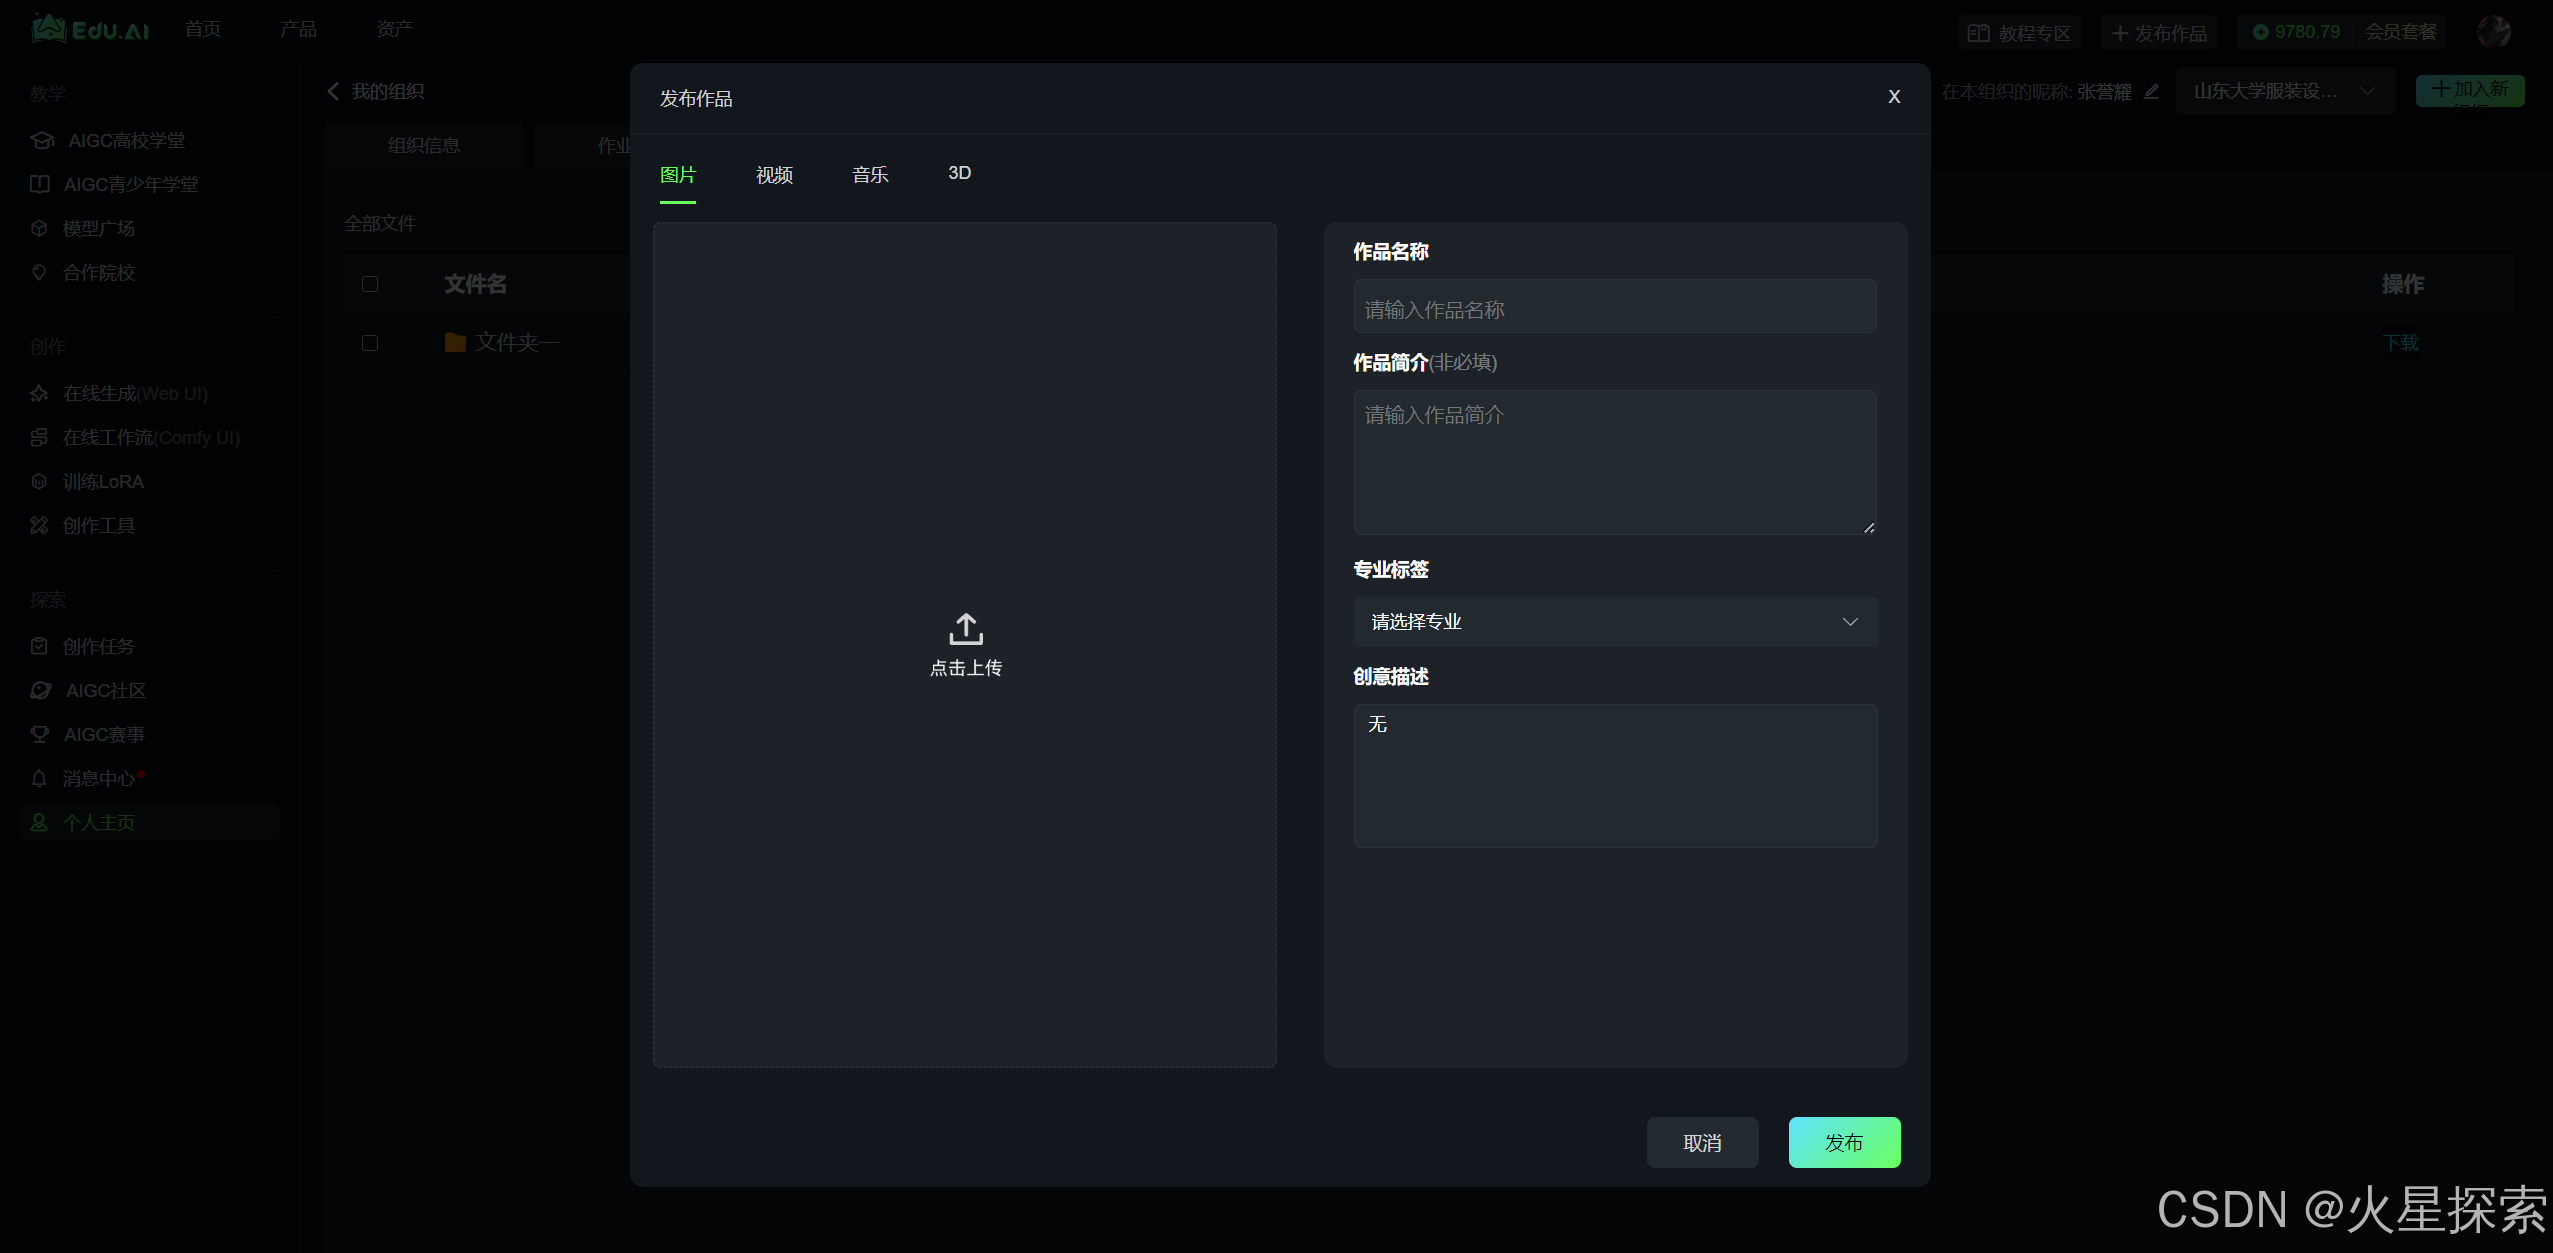2553x1253 pixels.
Task: Click the upload arrow icon
Action: (965, 629)
